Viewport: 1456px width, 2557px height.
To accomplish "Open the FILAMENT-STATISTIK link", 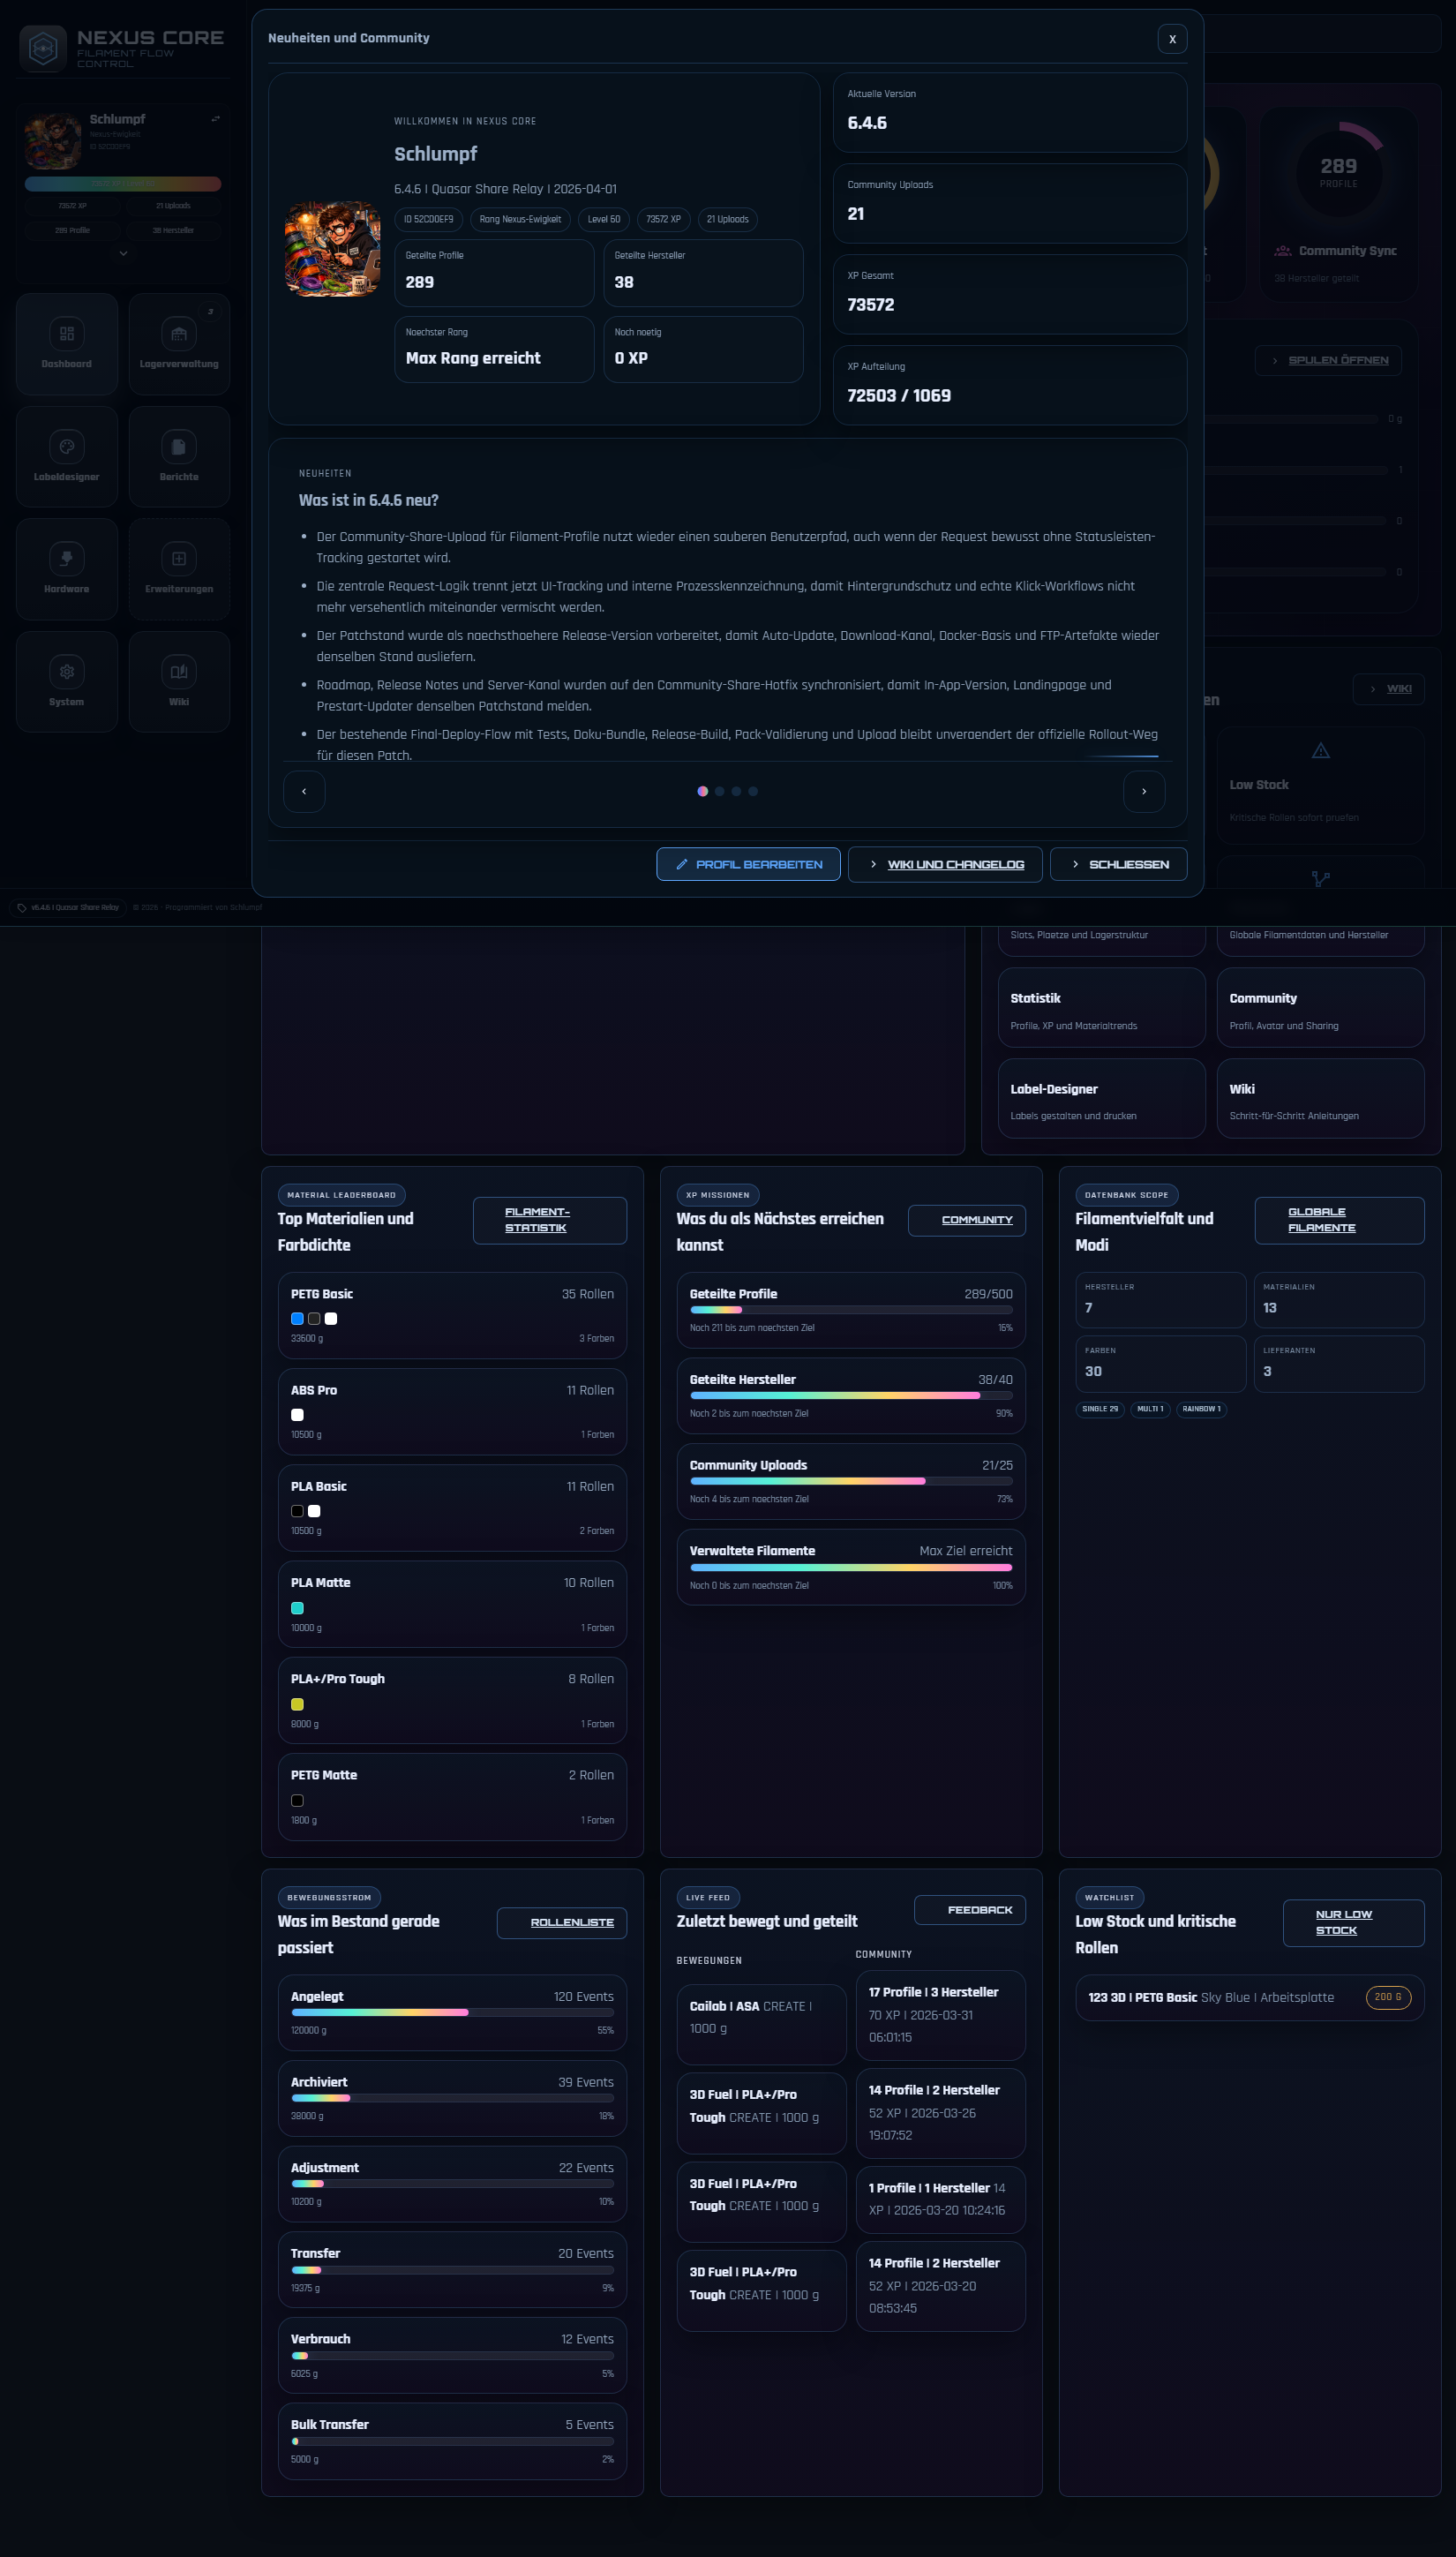I will pyautogui.click(x=549, y=1220).
